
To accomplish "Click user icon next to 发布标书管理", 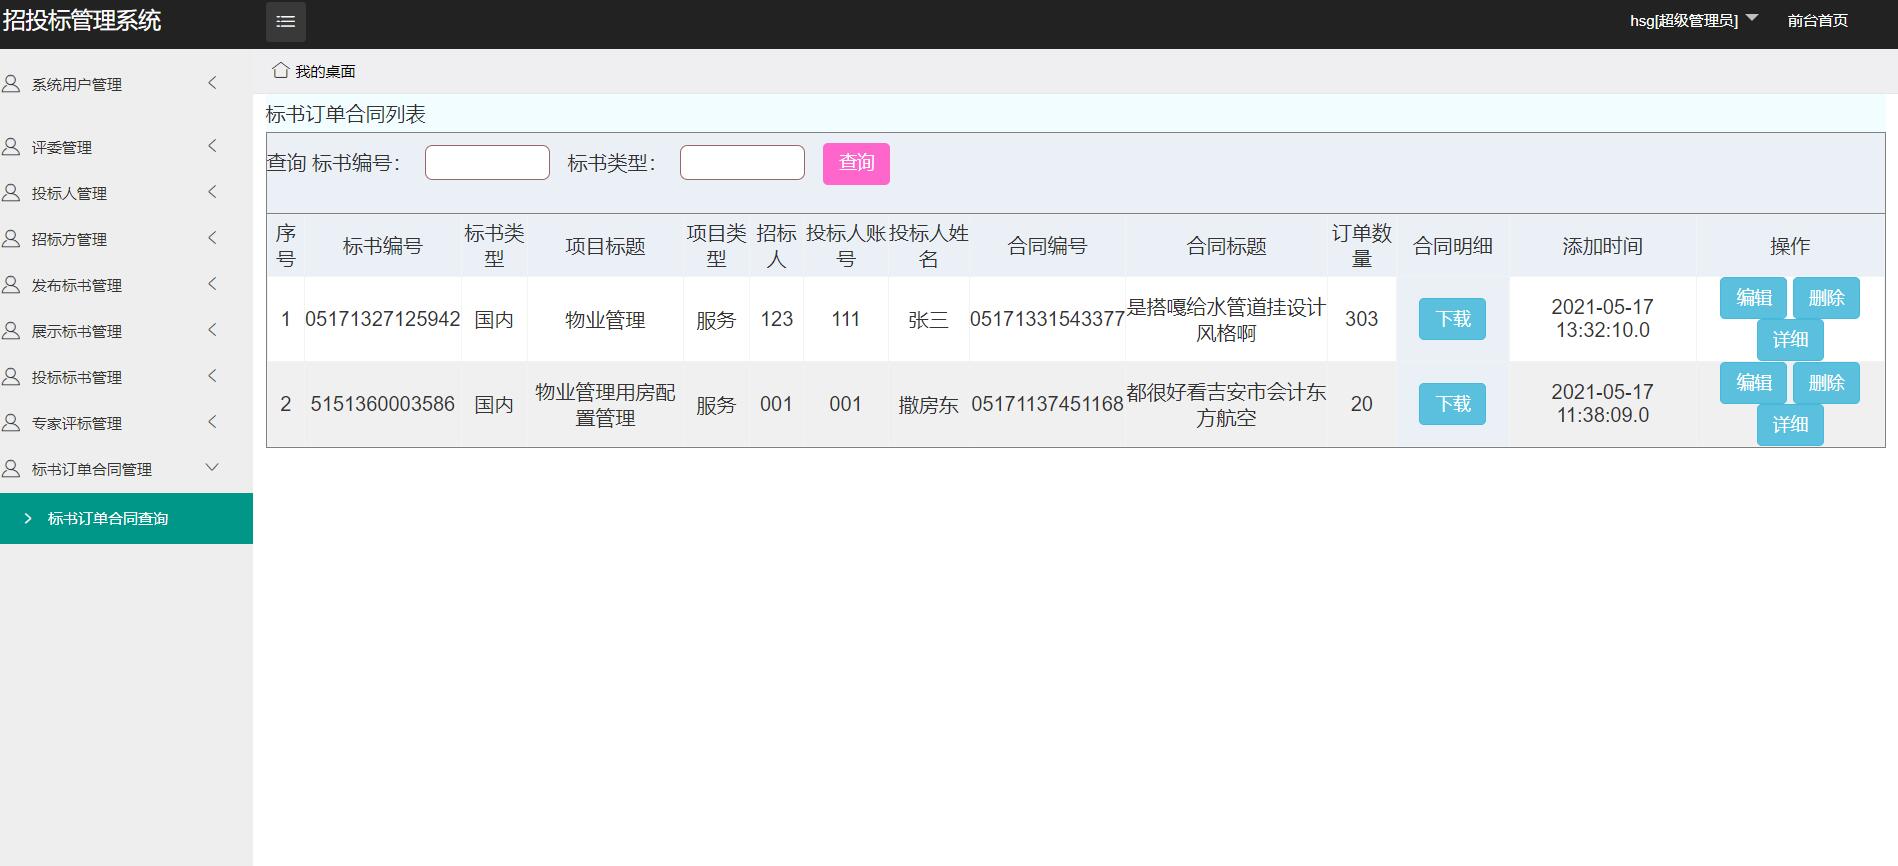I will tap(11, 285).
